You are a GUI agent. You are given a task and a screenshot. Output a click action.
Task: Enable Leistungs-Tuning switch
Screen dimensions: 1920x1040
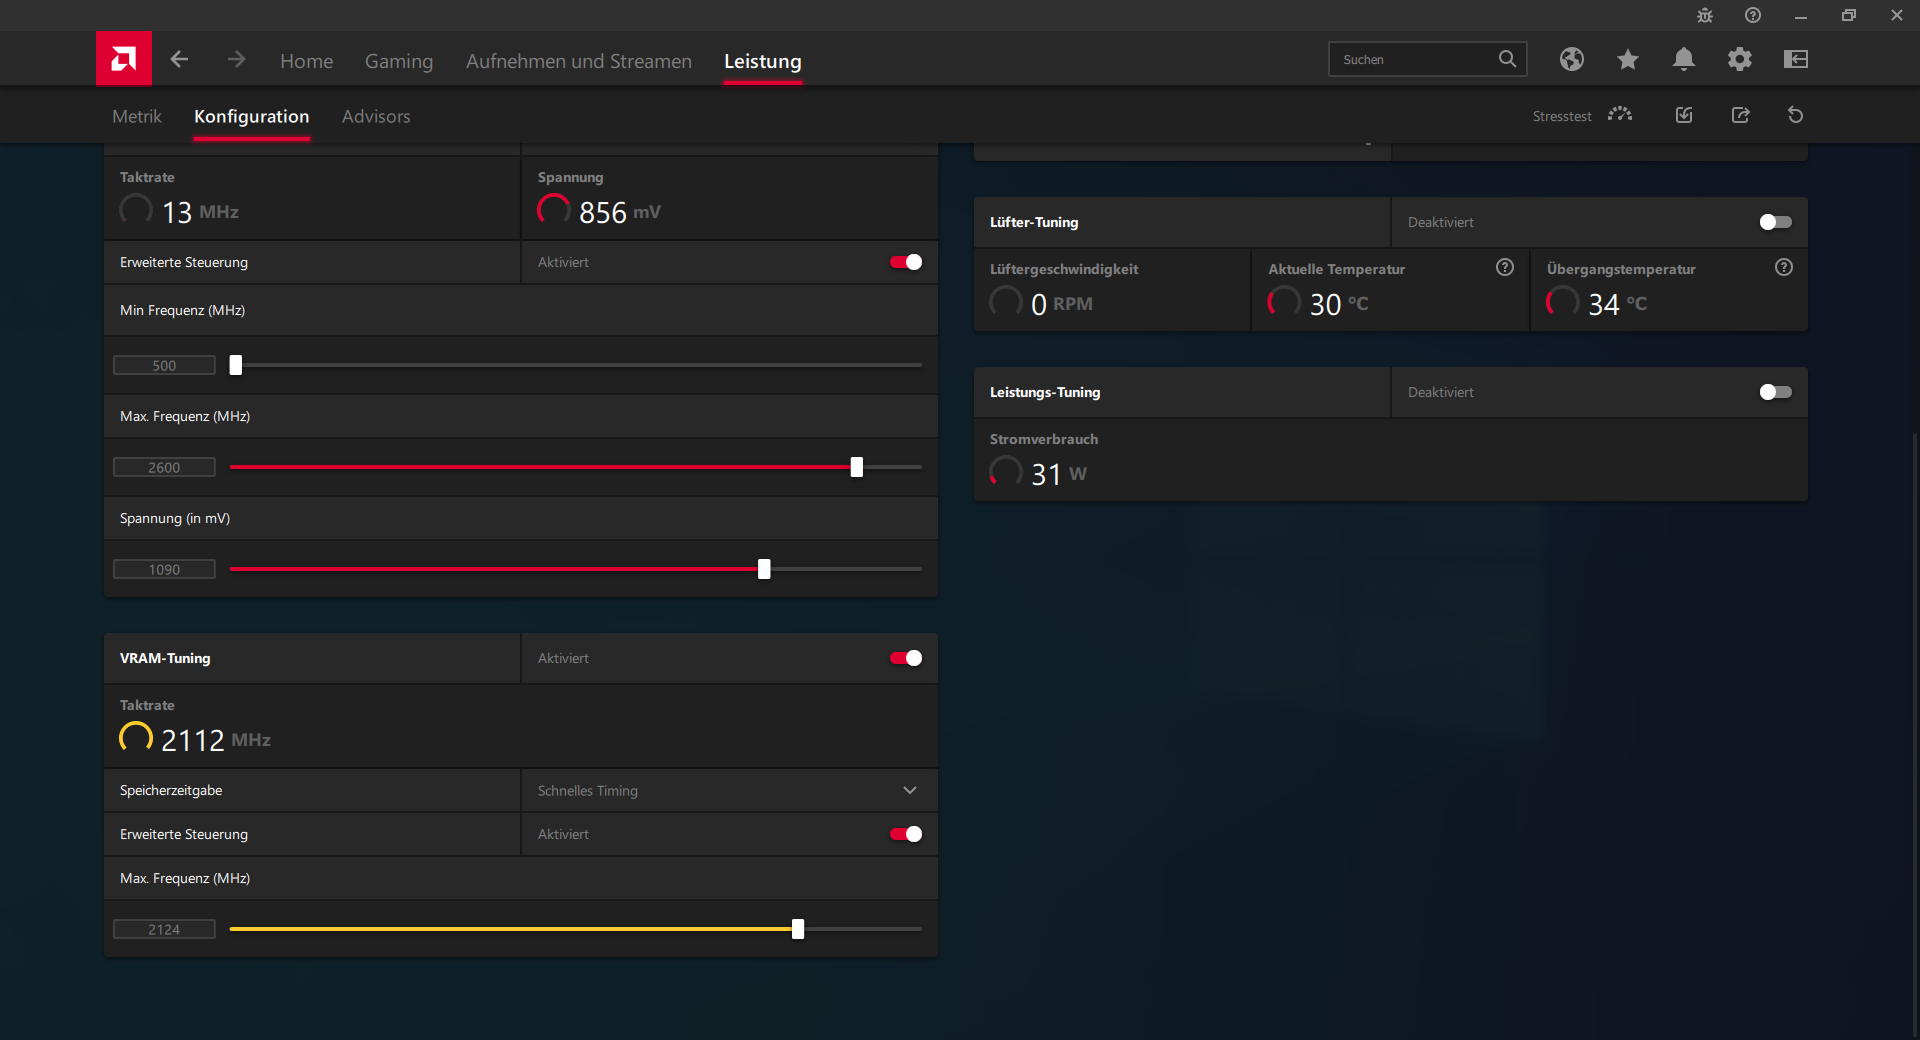pos(1776,392)
